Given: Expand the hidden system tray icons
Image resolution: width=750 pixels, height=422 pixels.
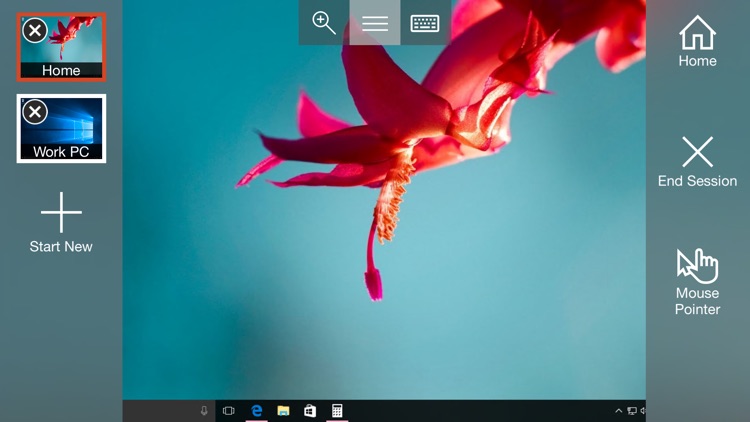Looking at the screenshot, I should click(x=618, y=411).
